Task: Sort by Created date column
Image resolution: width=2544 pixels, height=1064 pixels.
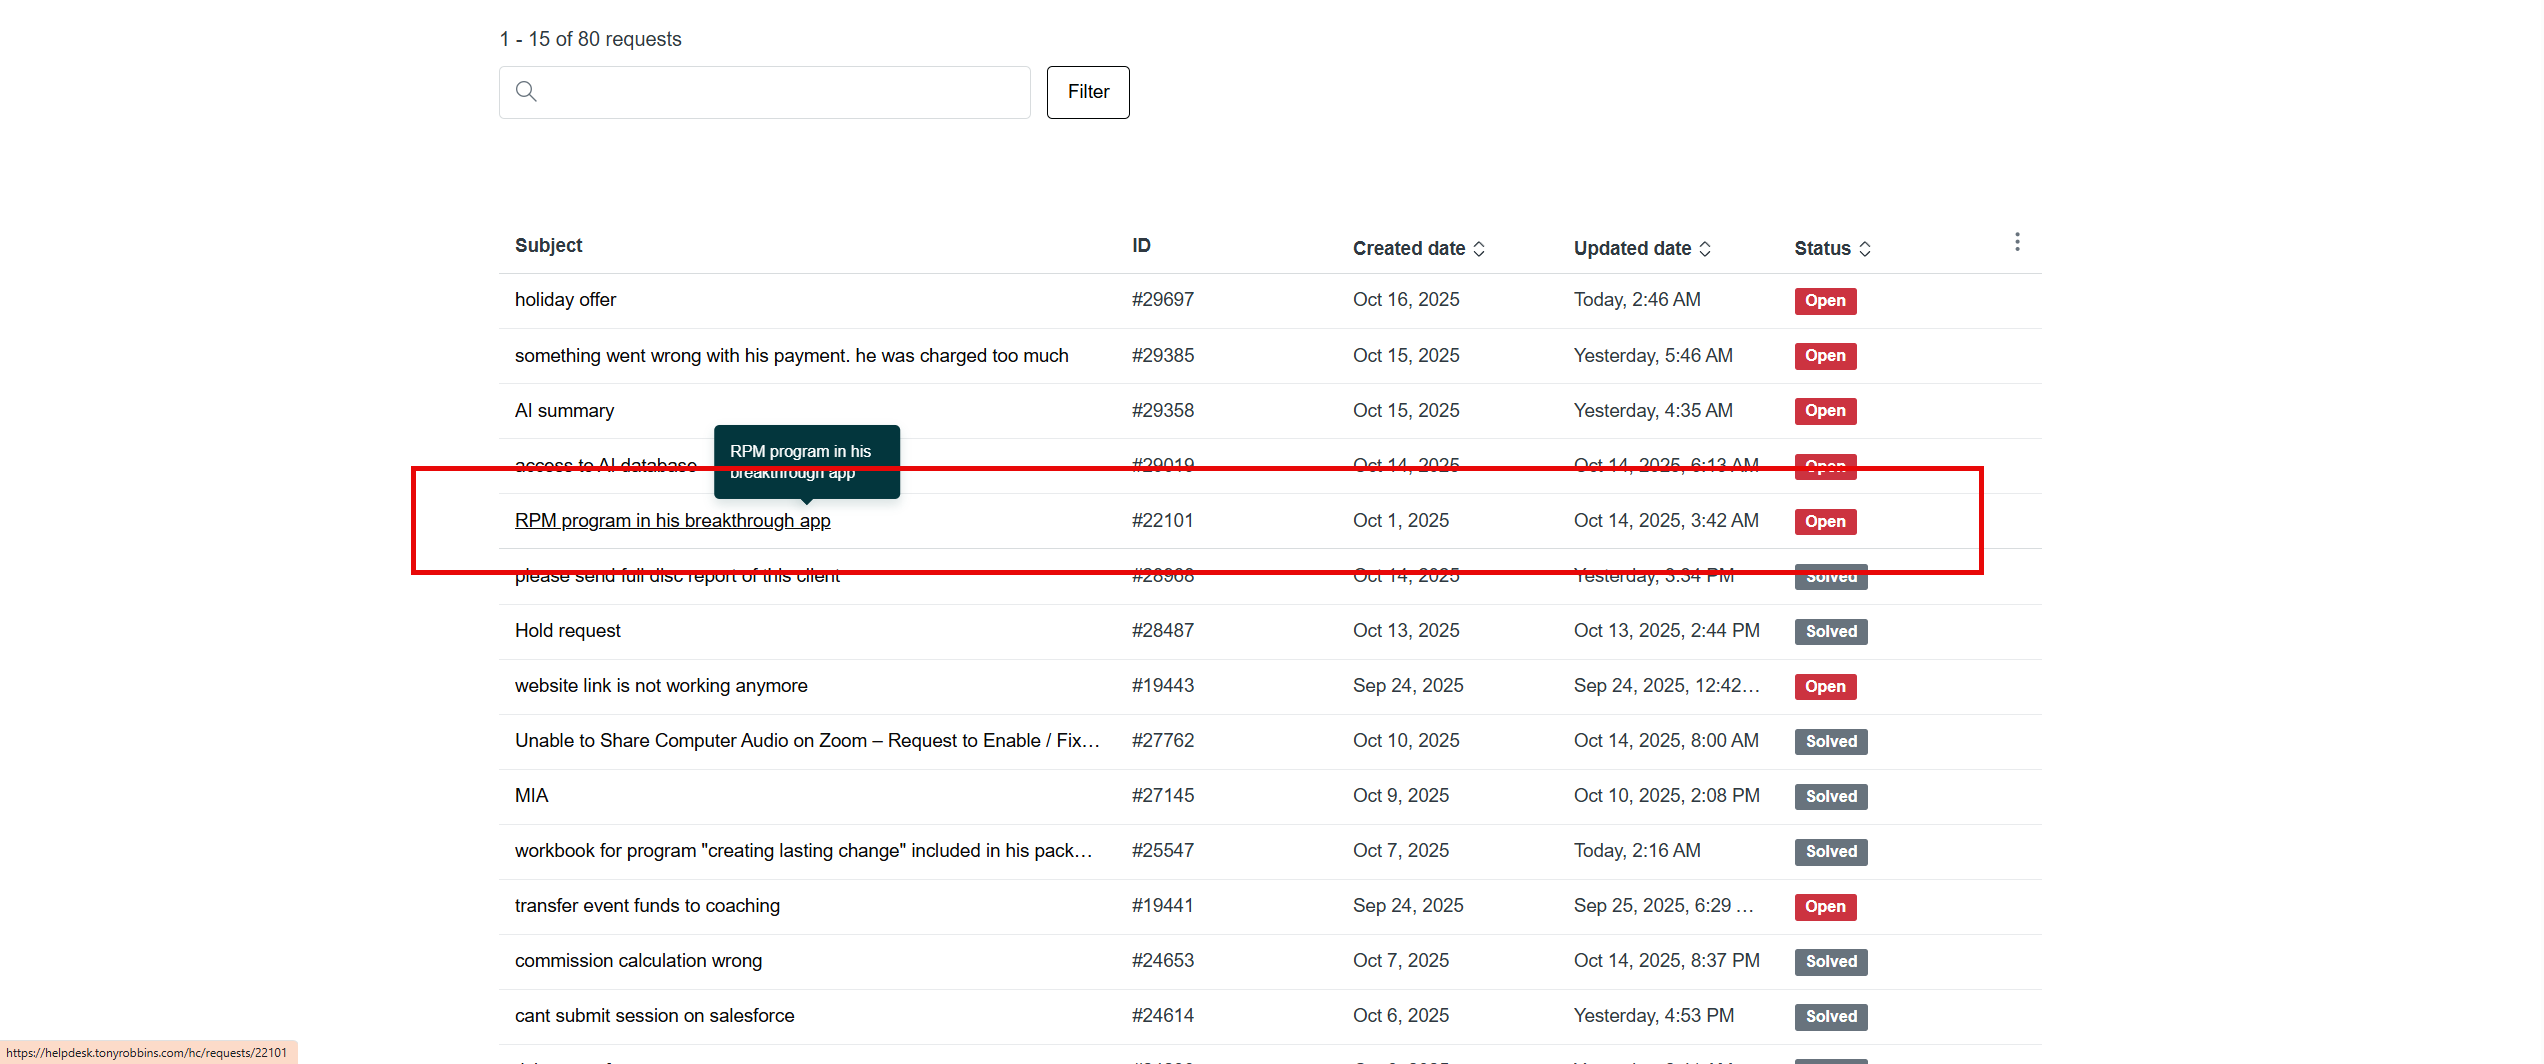Action: (x=1418, y=248)
